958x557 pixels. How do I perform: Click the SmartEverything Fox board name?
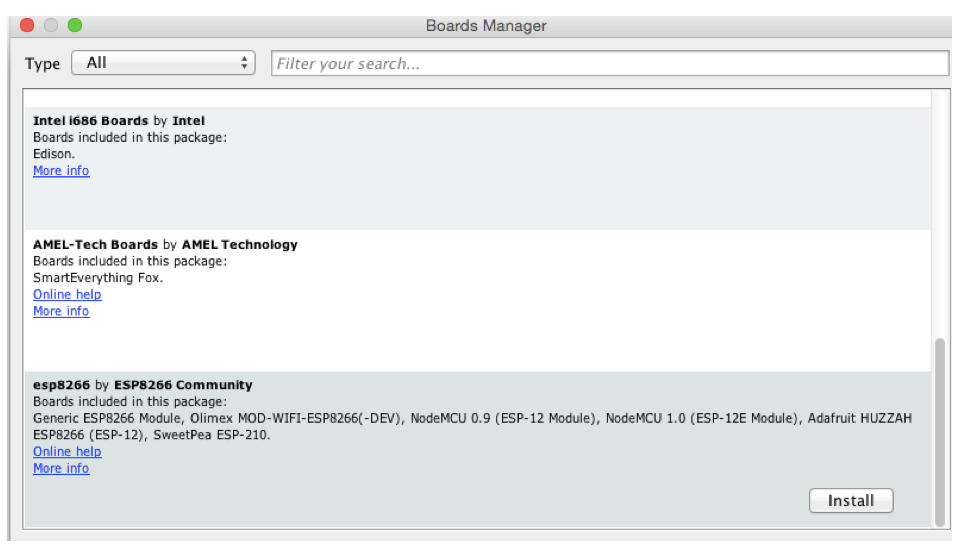(98, 278)
